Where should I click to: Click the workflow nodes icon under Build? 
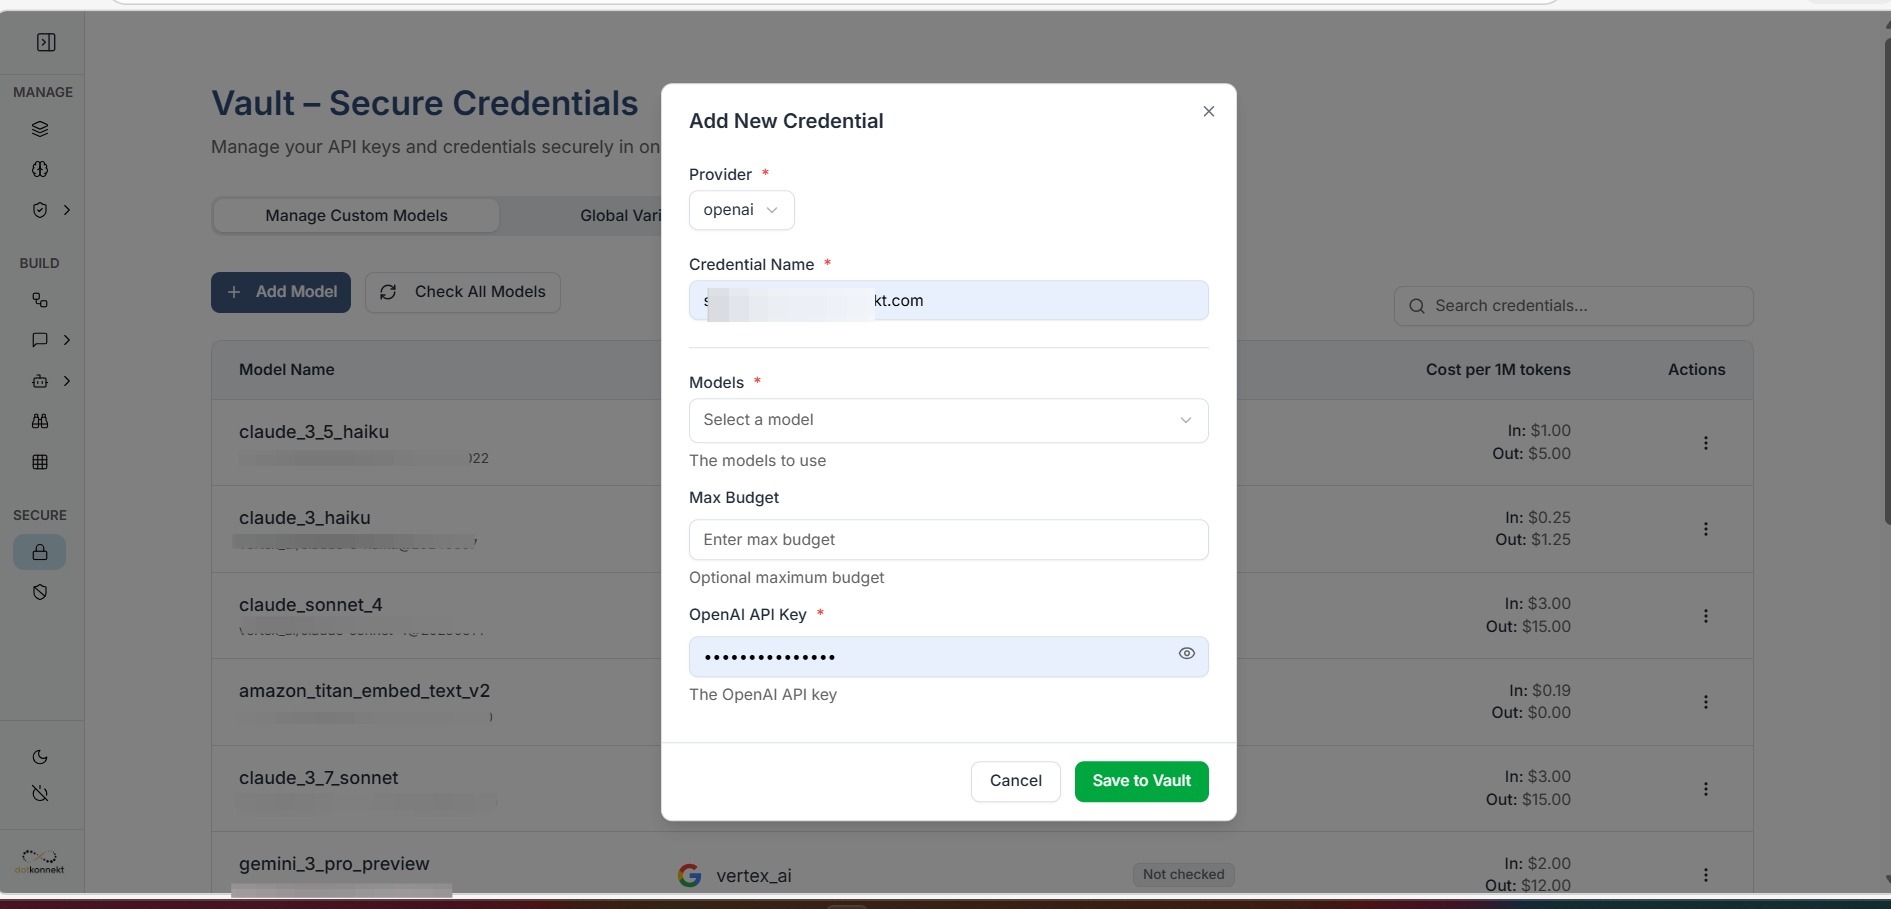pyautogui.click(x=40, y=300)
